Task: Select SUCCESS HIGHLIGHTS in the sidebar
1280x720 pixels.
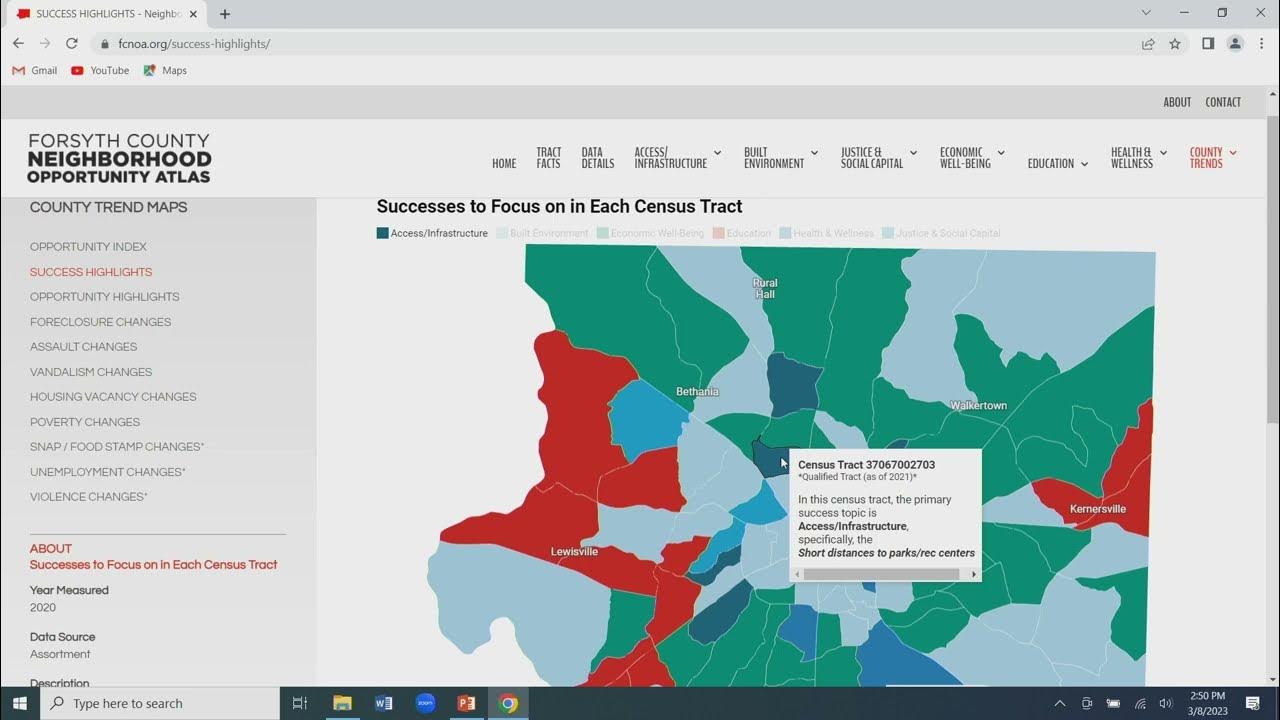Action: point(91,272)
